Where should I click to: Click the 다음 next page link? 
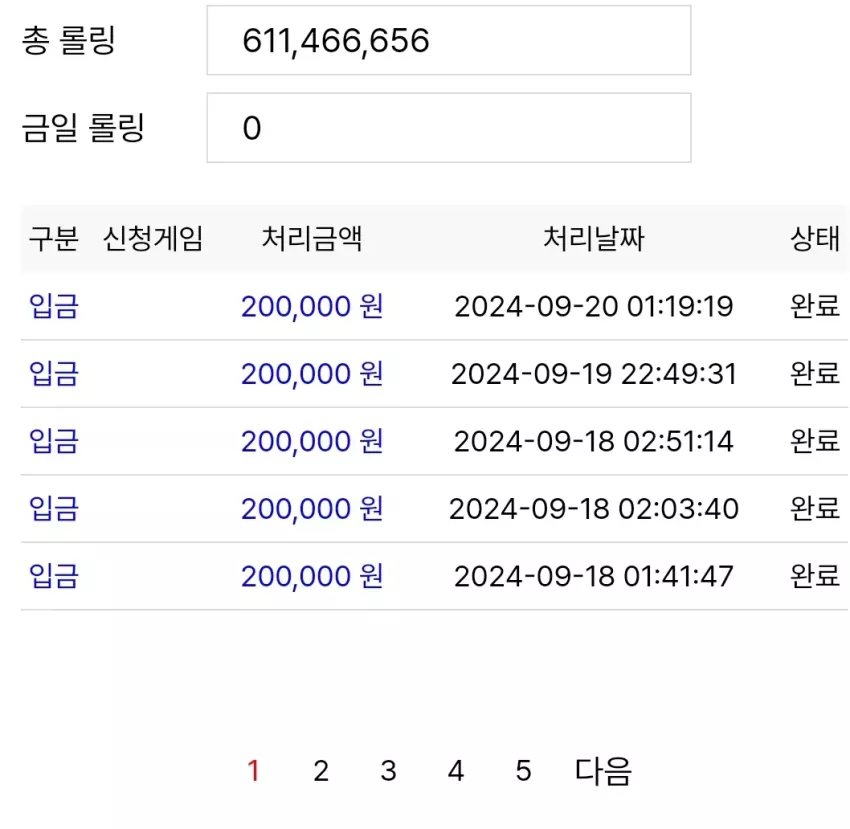603,771
